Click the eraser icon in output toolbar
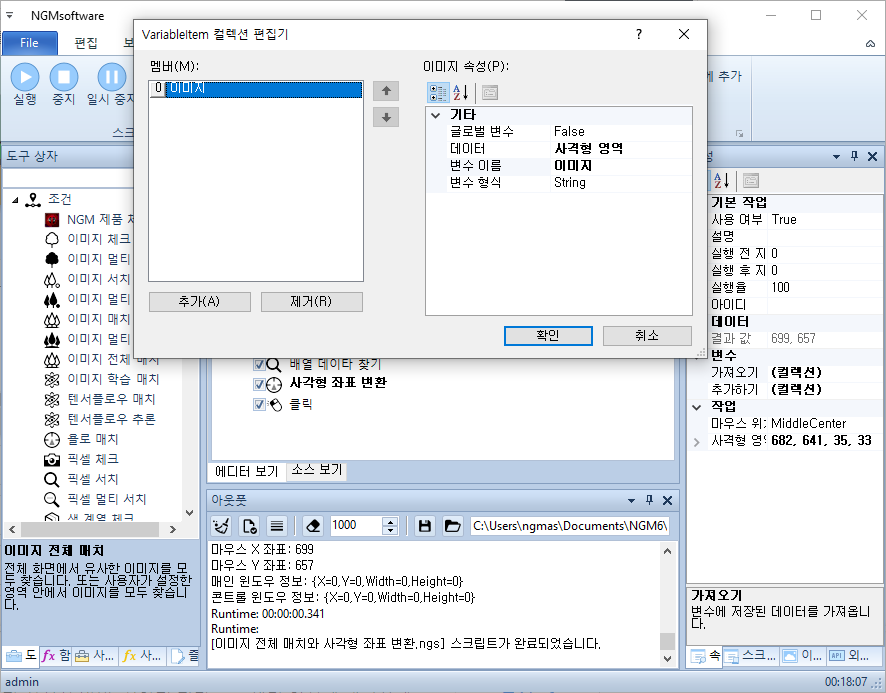The image size is (886, 693). tap(313, 526)
